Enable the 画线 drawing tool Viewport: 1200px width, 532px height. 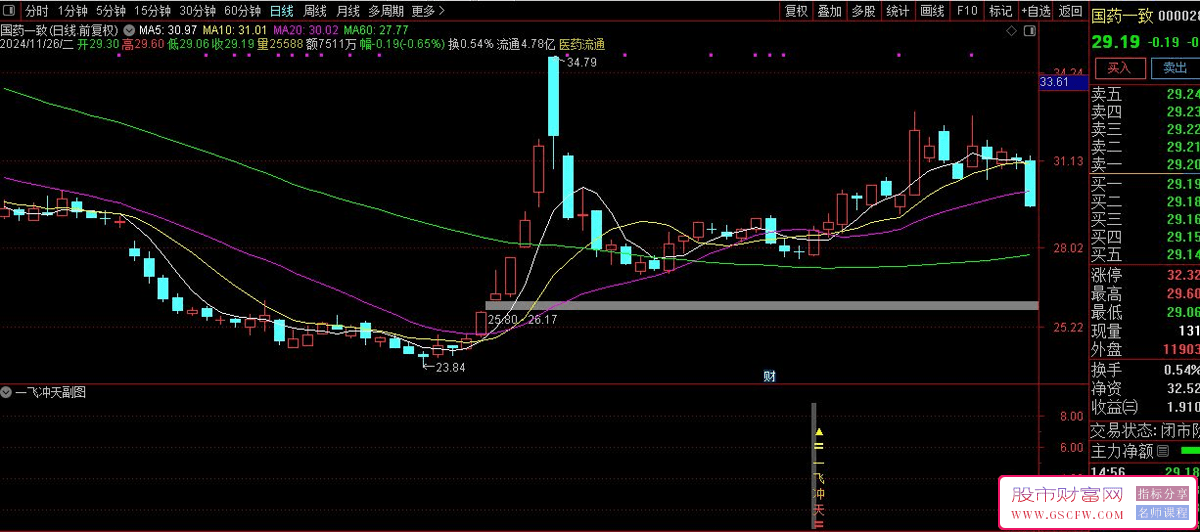point(932,11)
